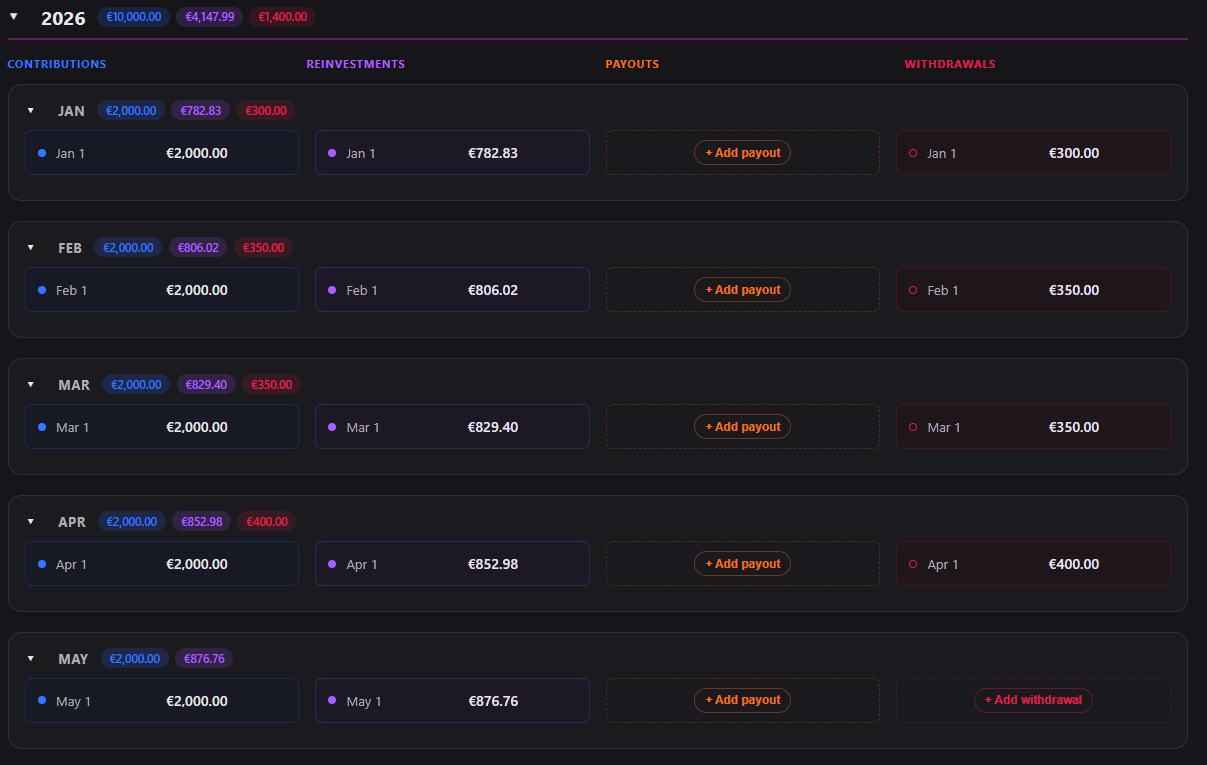Add a payout for March

(742, 426)
